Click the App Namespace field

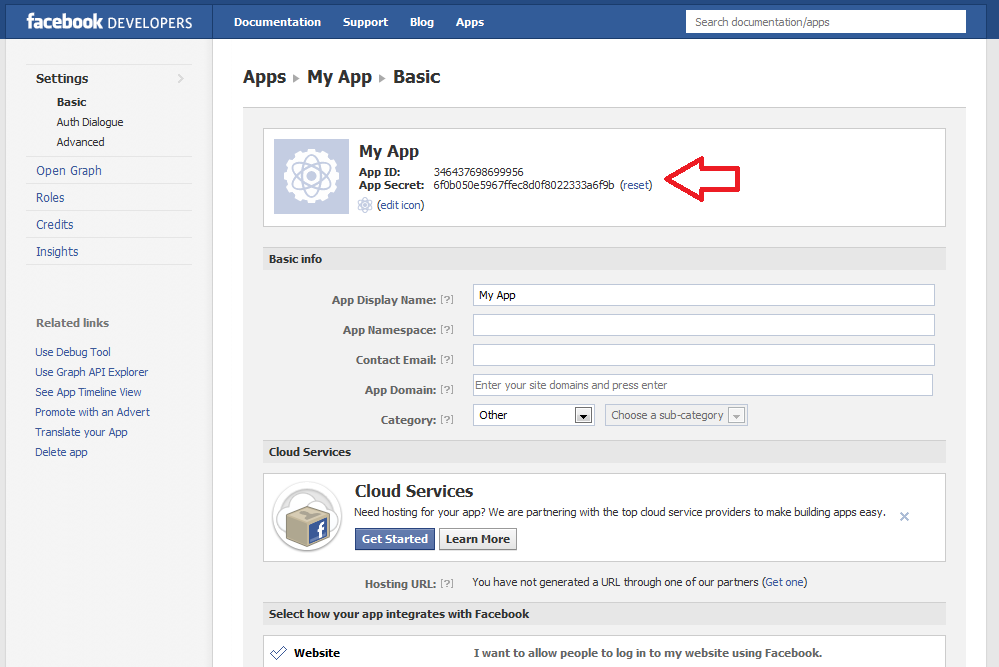click(703, 325)
